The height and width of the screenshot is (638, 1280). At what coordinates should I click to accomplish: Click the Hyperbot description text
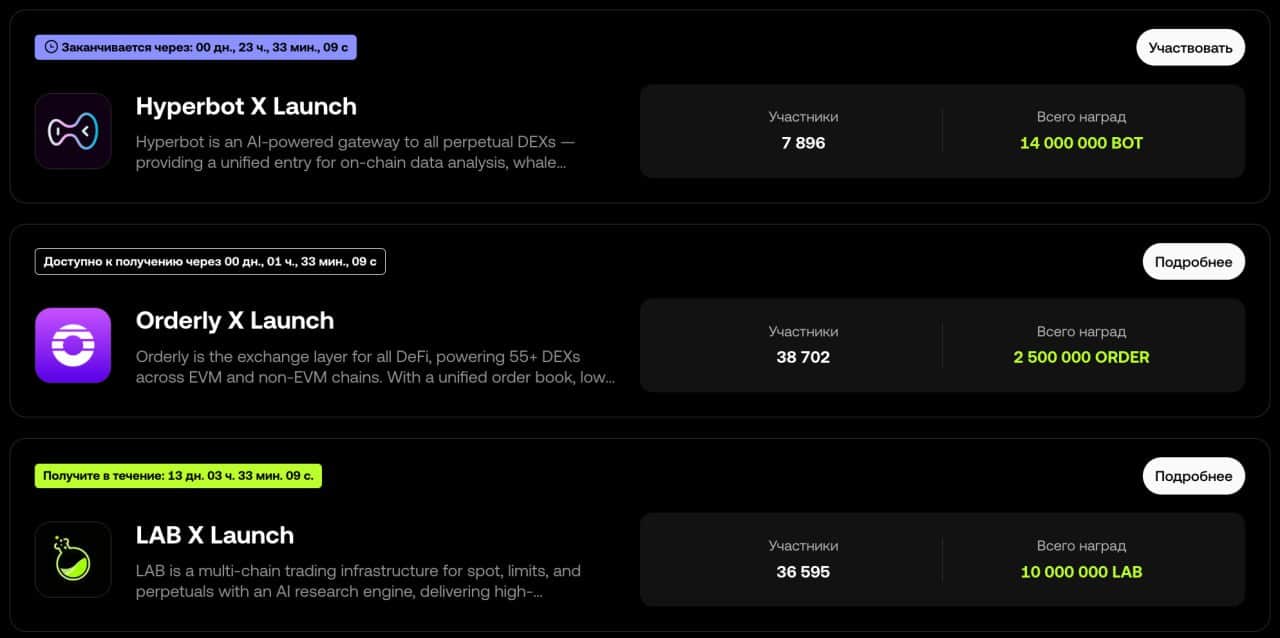(355, 152)
